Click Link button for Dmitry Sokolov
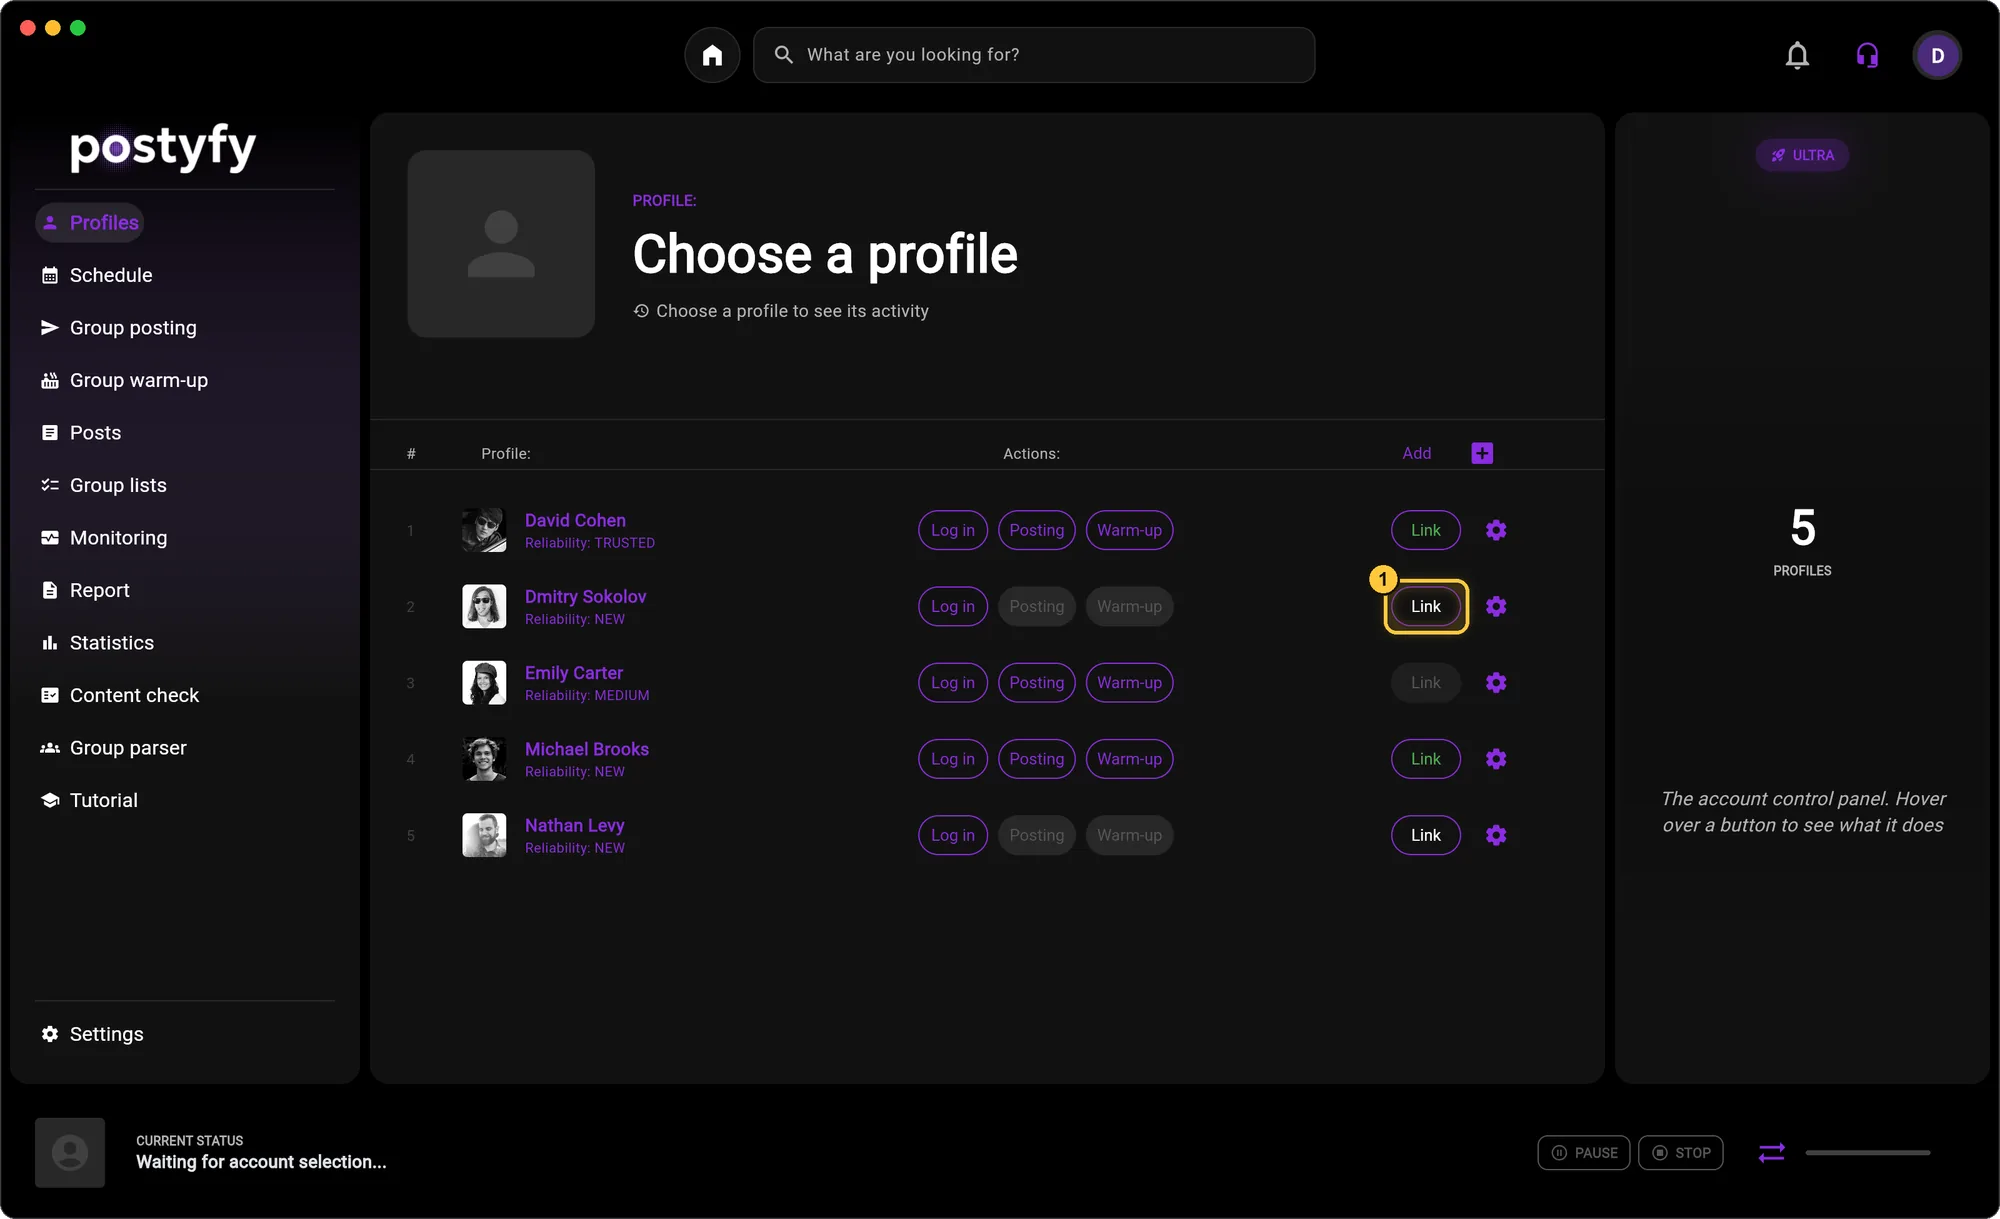2000x1219 pixels. [x=1425, y=606]
